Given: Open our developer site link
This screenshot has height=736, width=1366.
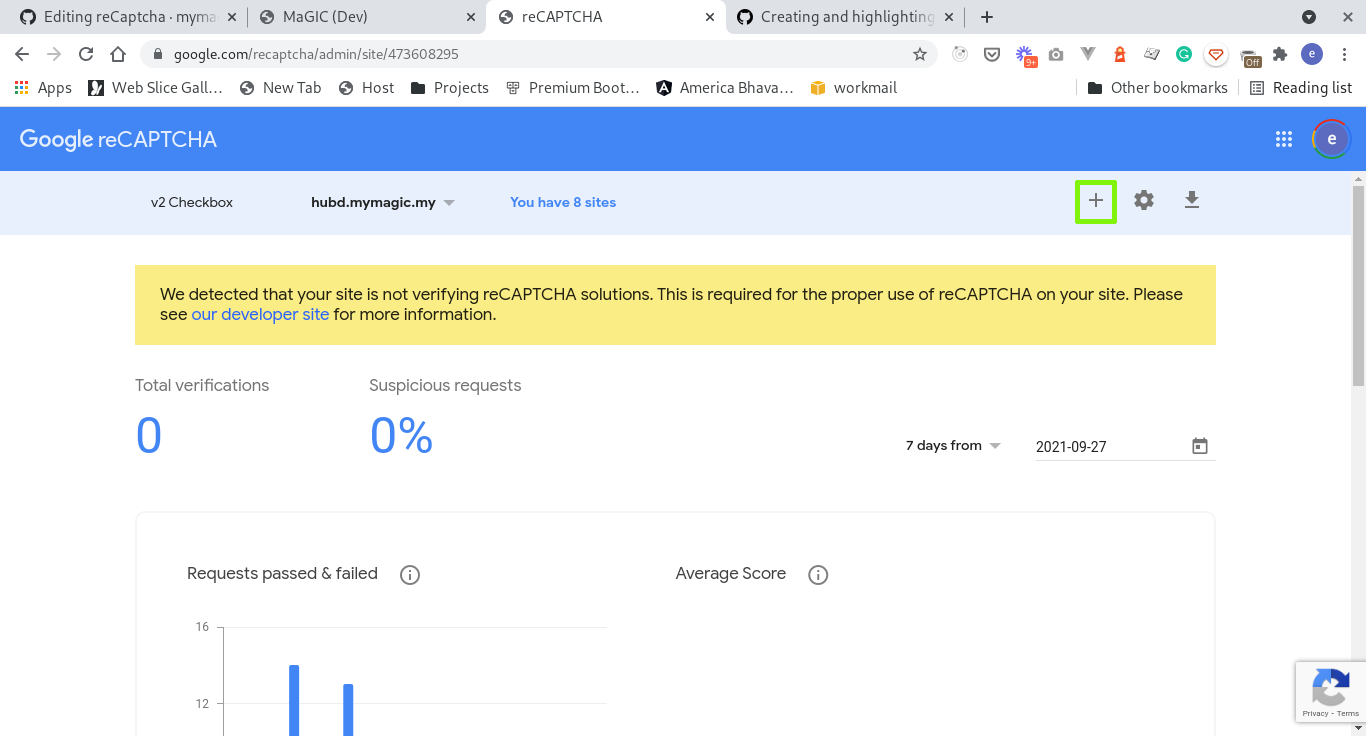Looking at the screenshot, I should pos(260,314).
